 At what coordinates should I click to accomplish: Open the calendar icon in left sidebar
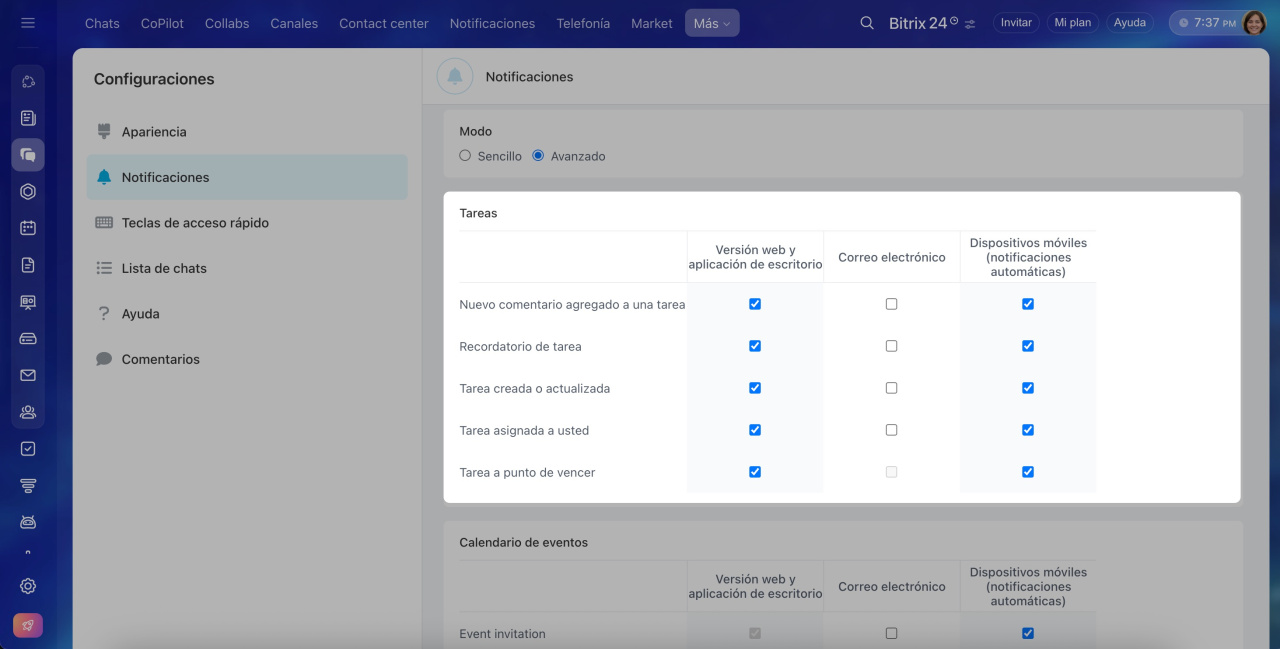point(28,228)
